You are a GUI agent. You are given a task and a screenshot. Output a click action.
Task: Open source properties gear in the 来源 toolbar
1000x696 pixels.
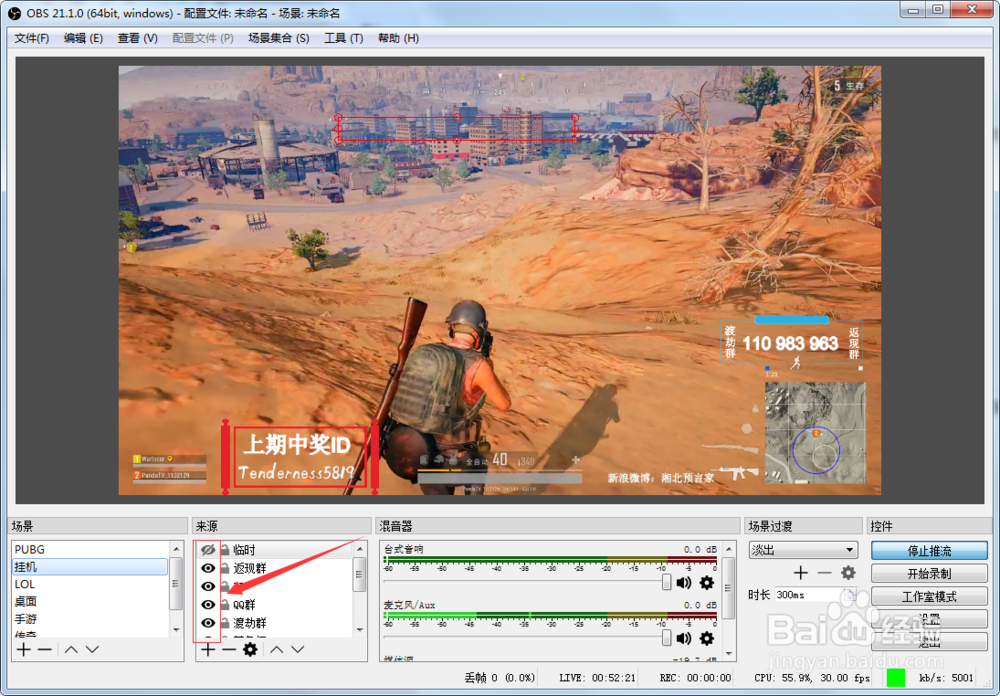[250, 649]
